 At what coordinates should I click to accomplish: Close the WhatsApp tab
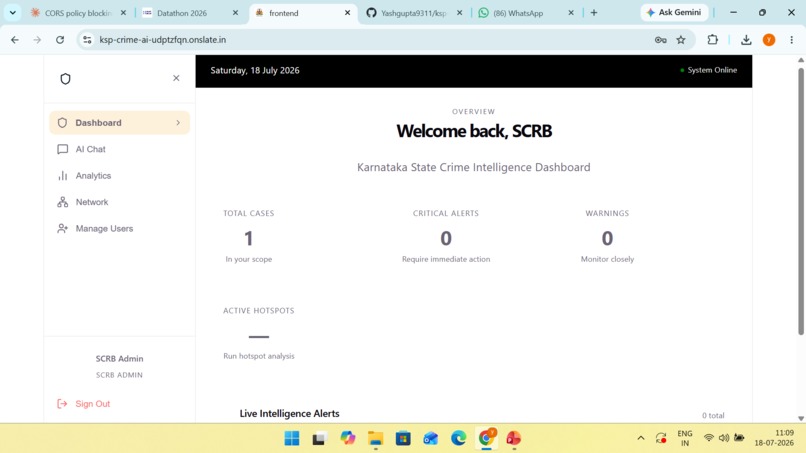coord(571,13)
